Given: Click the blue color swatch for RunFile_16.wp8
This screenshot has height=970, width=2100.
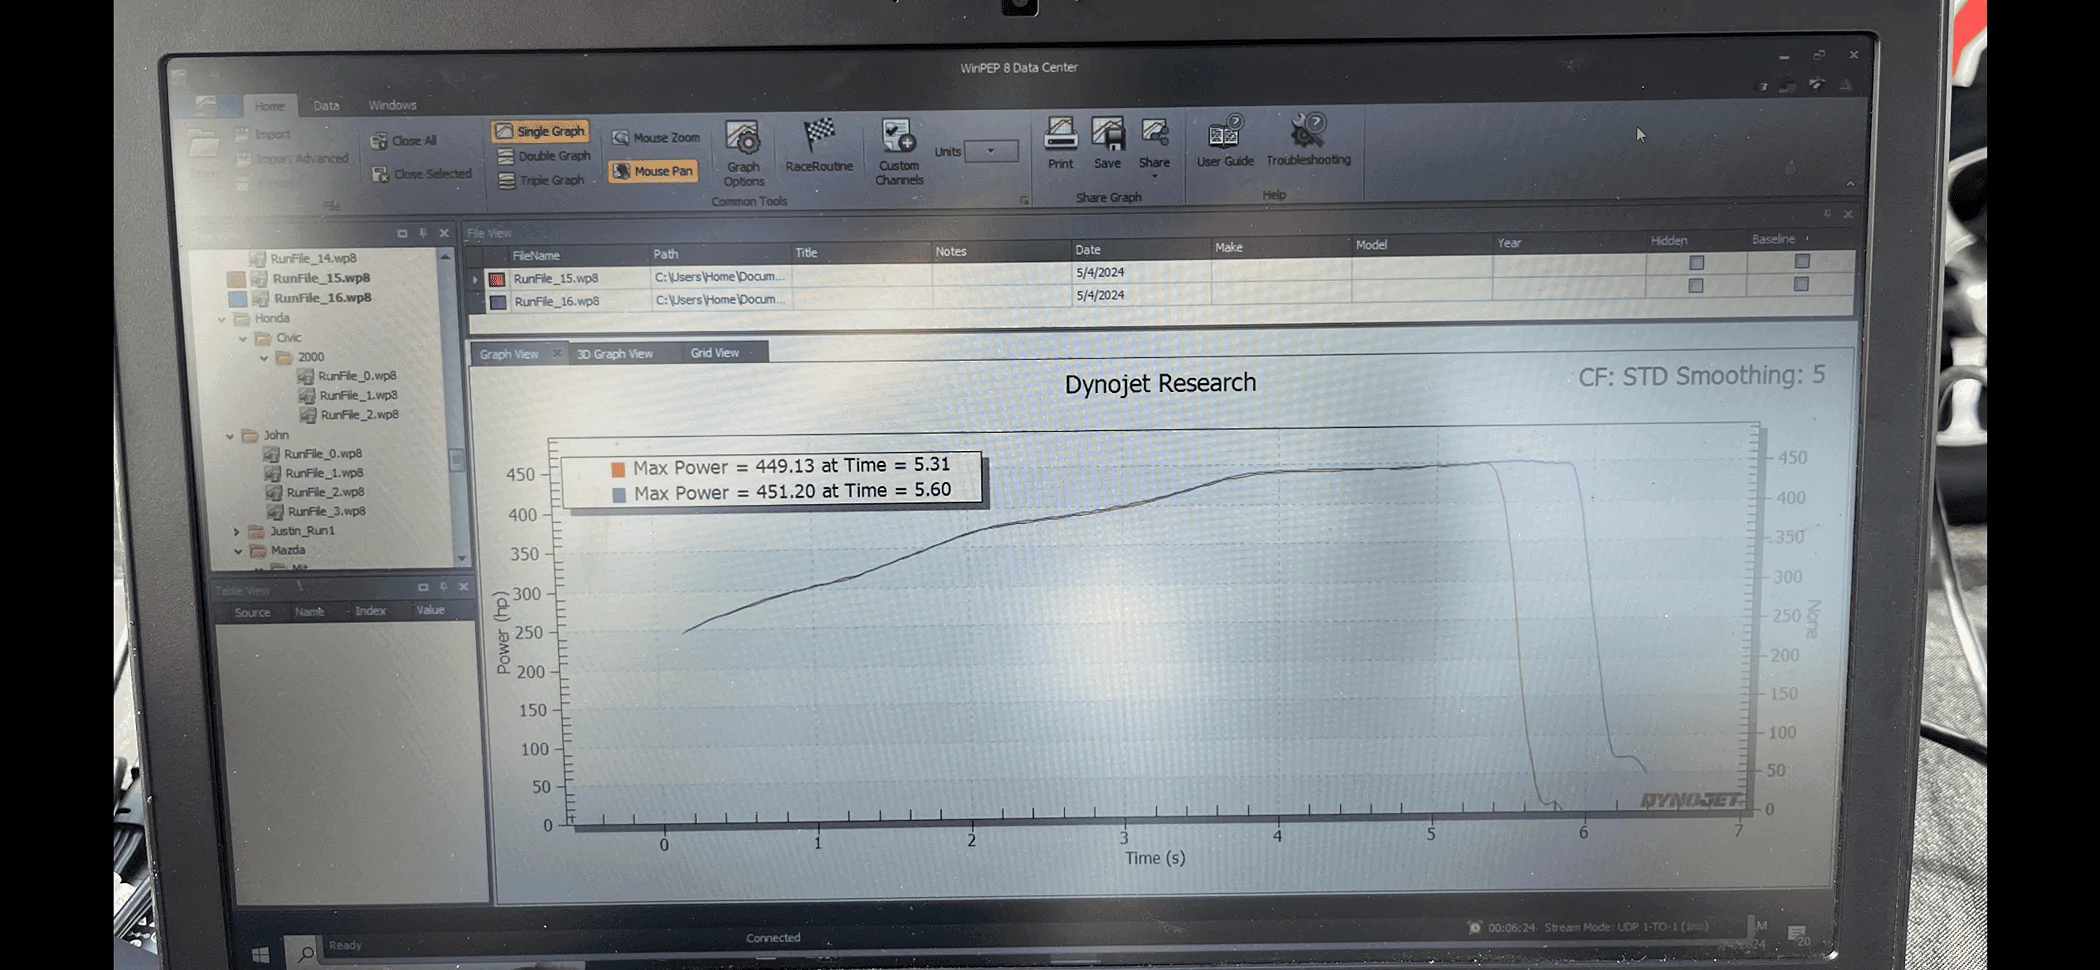Looking at the screenshot, I should click(498, 302).
